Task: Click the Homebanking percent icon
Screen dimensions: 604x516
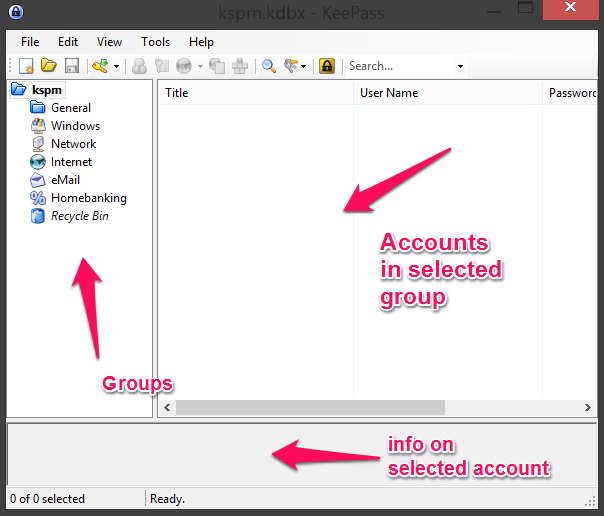Action: [x=38, y=198]
